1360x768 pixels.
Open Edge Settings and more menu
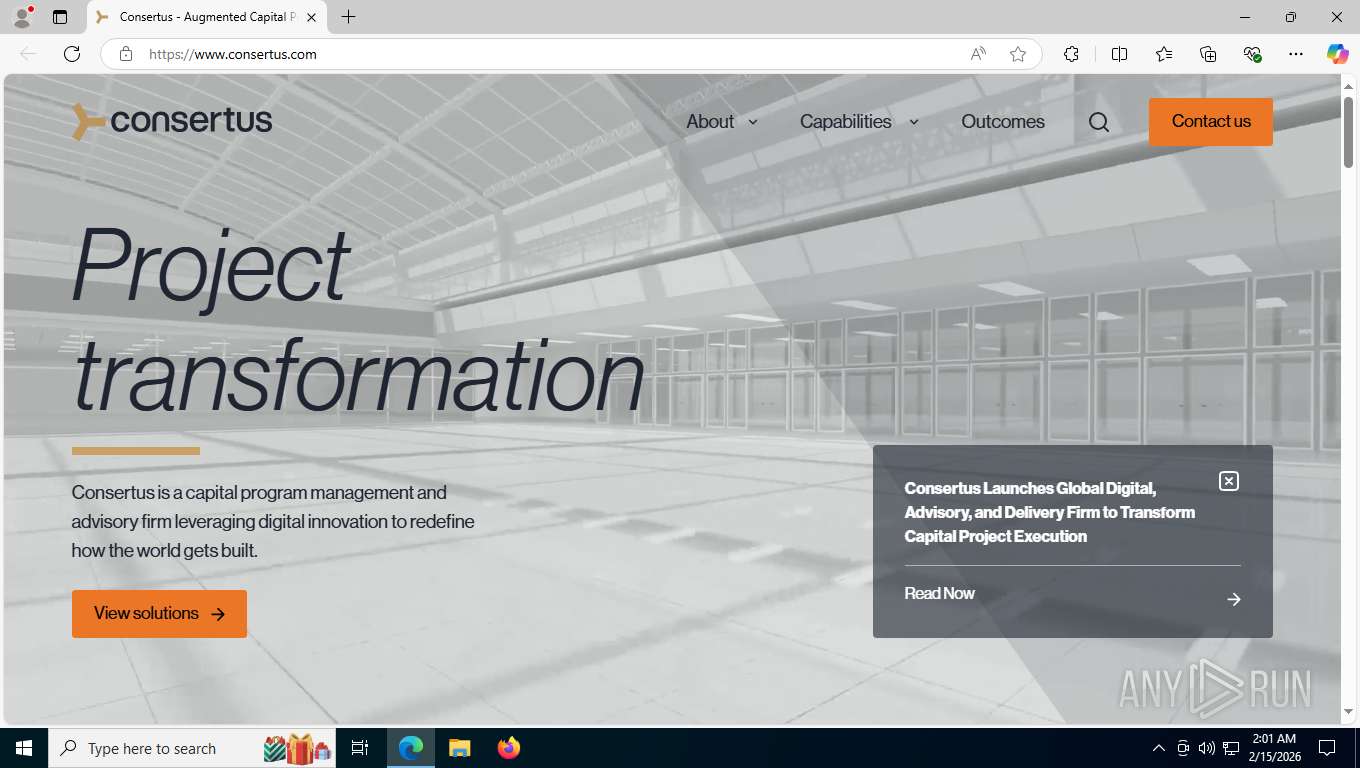1296,54
